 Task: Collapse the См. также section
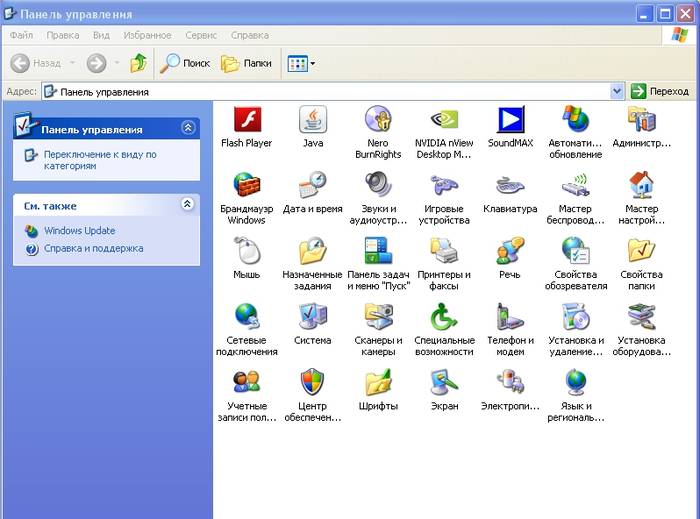[x=188, y=204]
